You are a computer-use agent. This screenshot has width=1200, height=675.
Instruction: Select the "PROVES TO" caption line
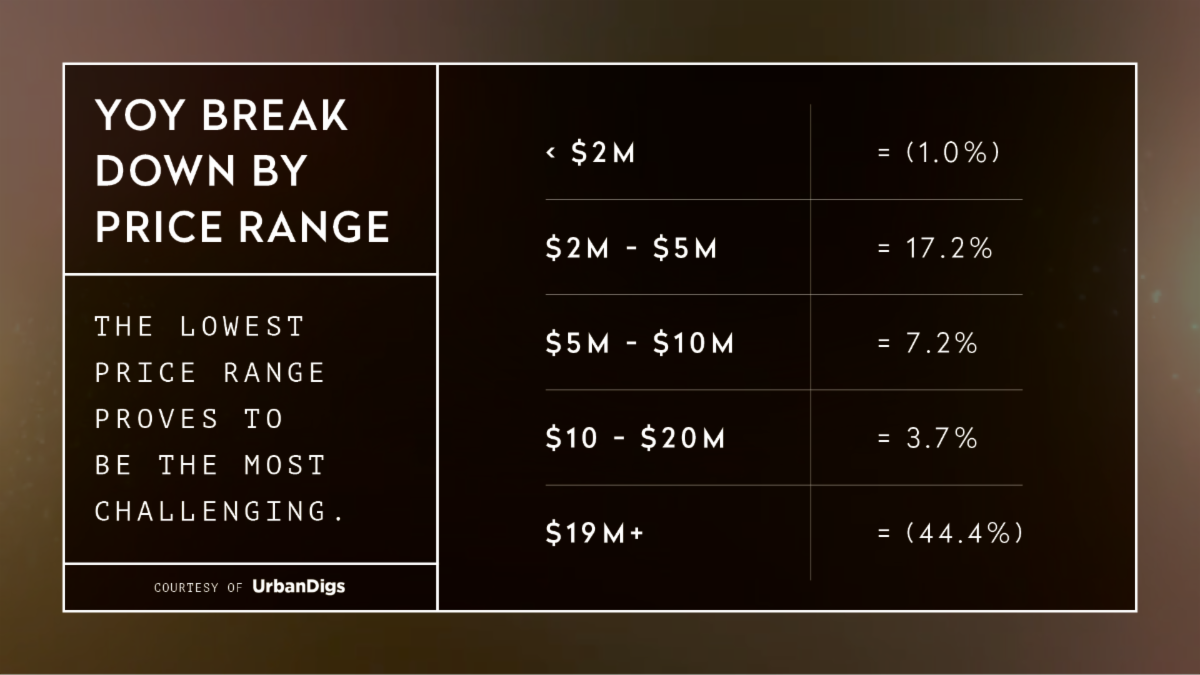189,419
